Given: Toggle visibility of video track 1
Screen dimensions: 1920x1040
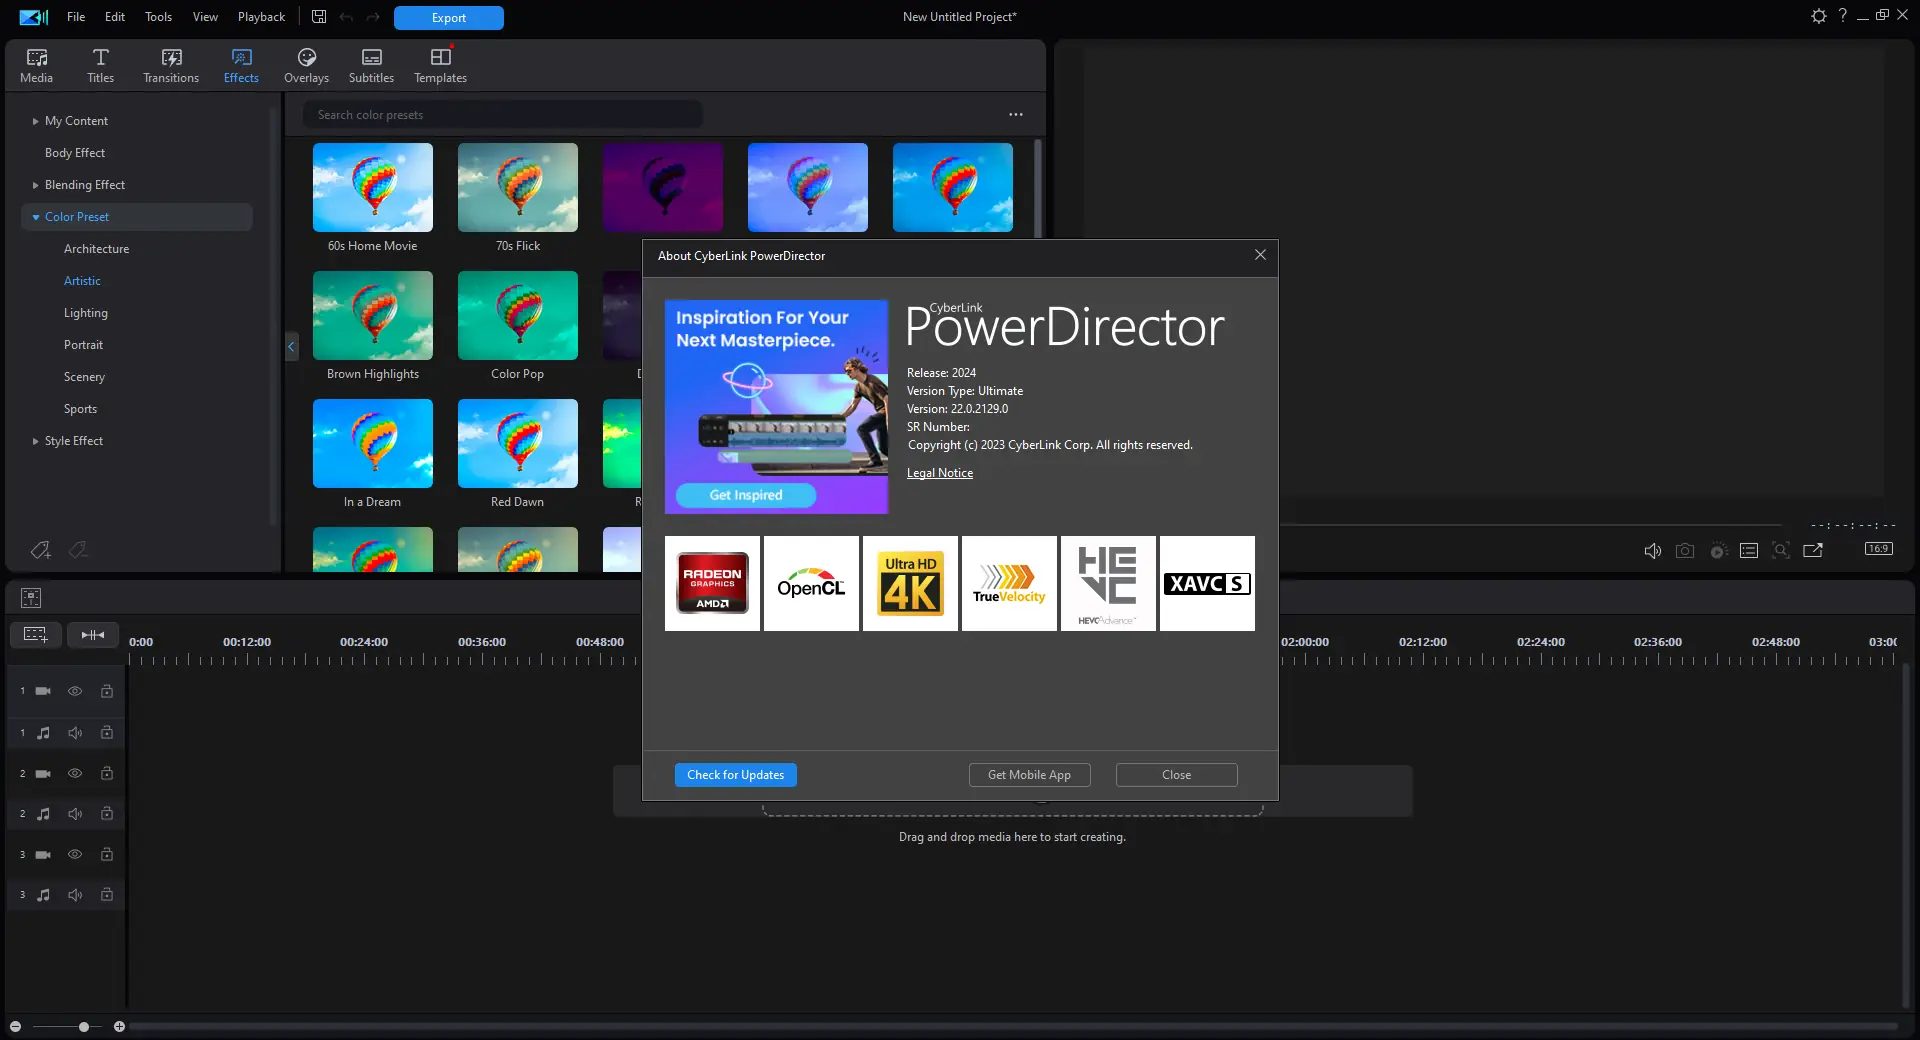Looking at the screenshot, I should point(75,691).
